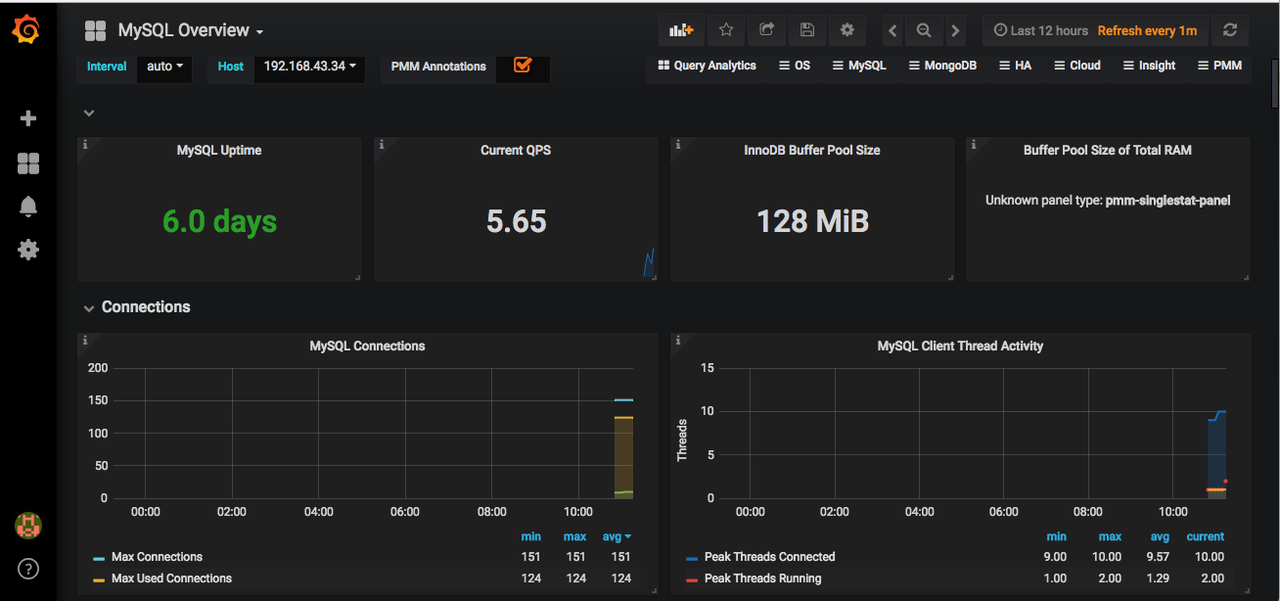Open dashboard settings gear in top toolbar
This screenshot has height=601, width=1280.
(x=847, y=30)
